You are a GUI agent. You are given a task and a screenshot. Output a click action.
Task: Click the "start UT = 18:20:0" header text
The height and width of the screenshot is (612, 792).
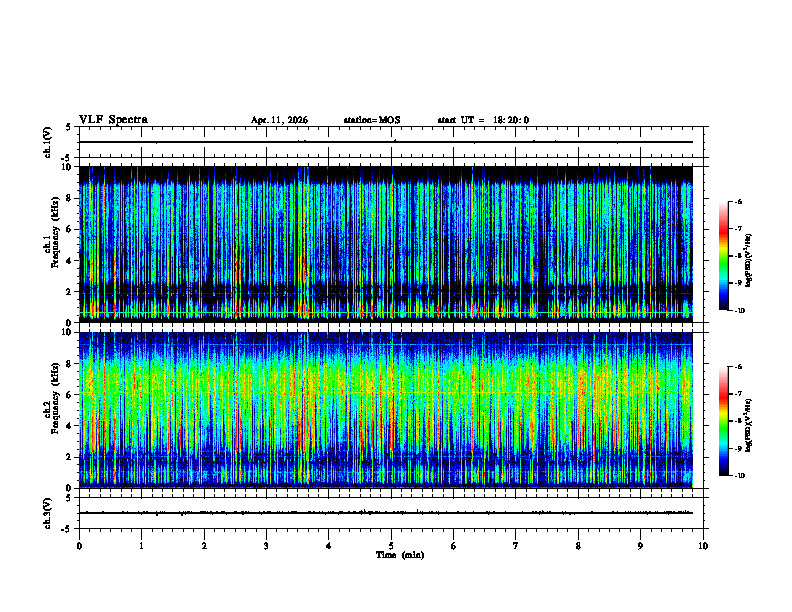[x=483, y=120]
